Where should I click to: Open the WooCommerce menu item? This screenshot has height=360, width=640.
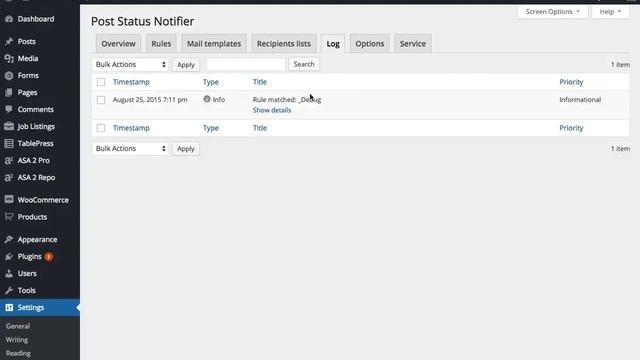point(40,200)
